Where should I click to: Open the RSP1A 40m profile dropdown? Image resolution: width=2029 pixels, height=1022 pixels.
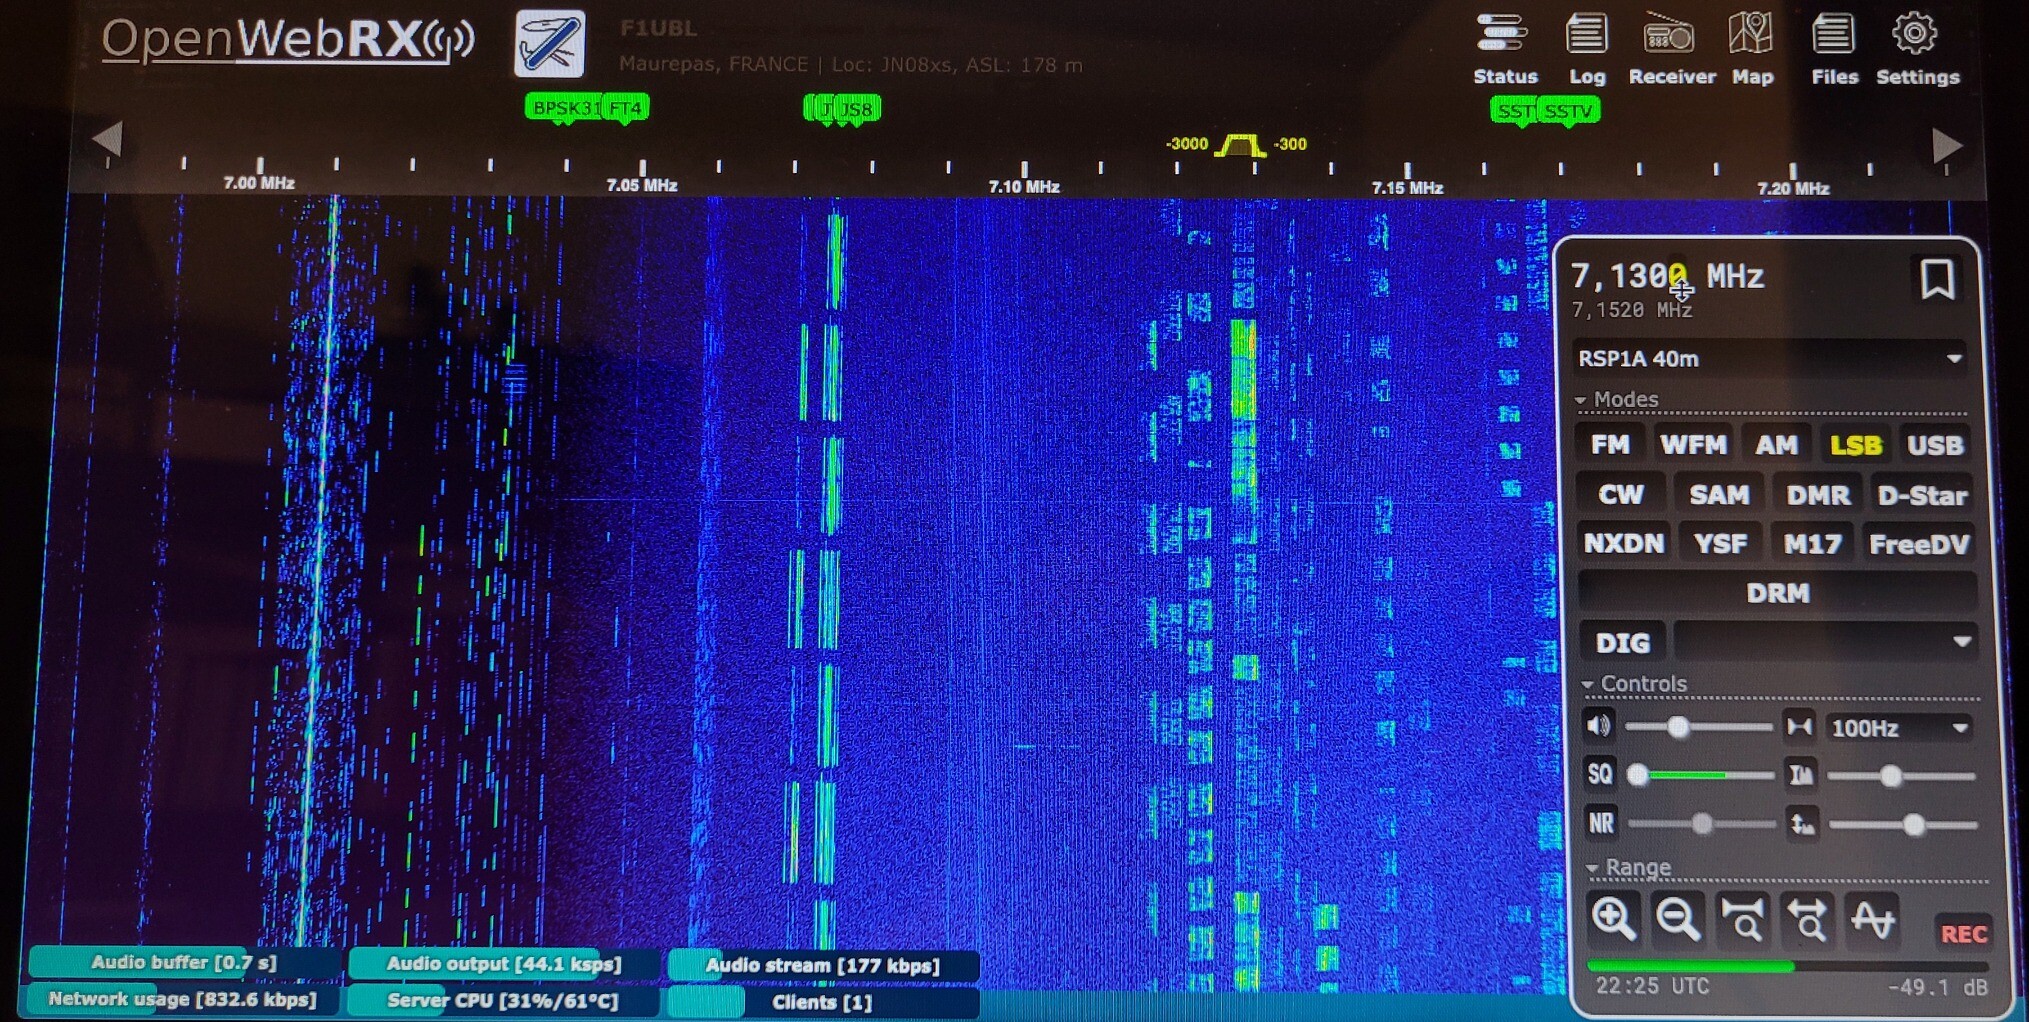(1768, 358)
